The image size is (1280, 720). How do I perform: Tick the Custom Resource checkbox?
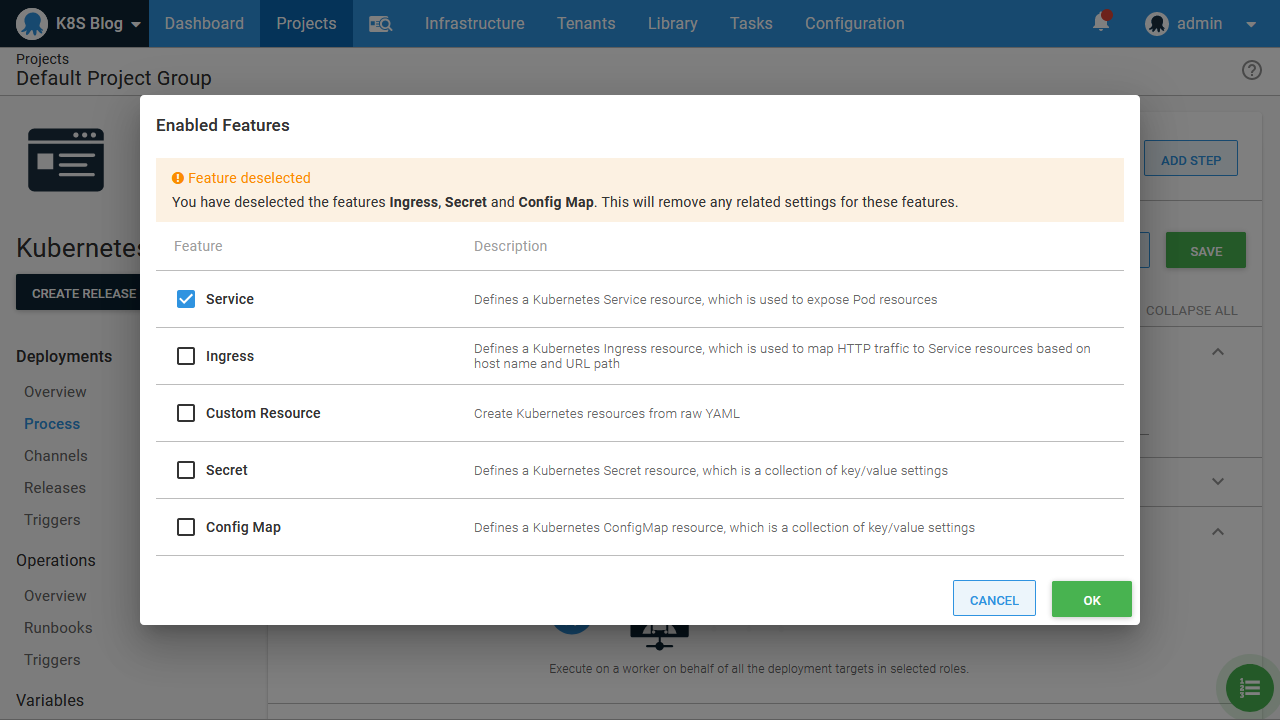click(x=186, y=413)
